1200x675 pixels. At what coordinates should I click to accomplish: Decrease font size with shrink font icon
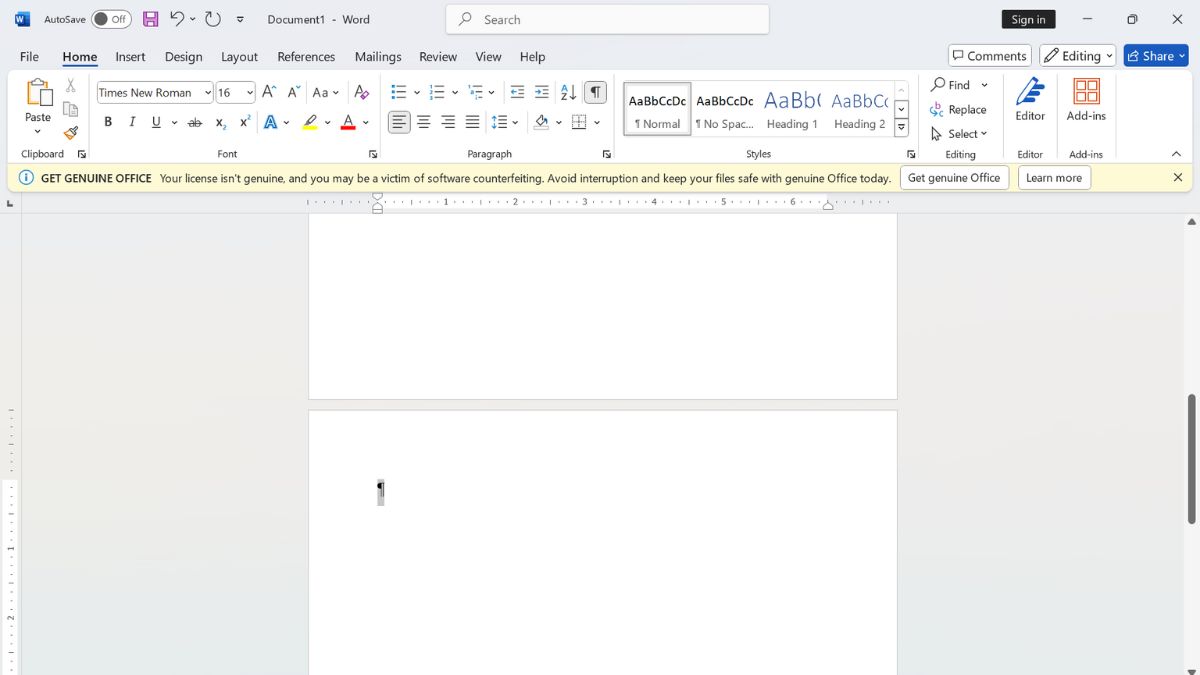tap(293, 92)
